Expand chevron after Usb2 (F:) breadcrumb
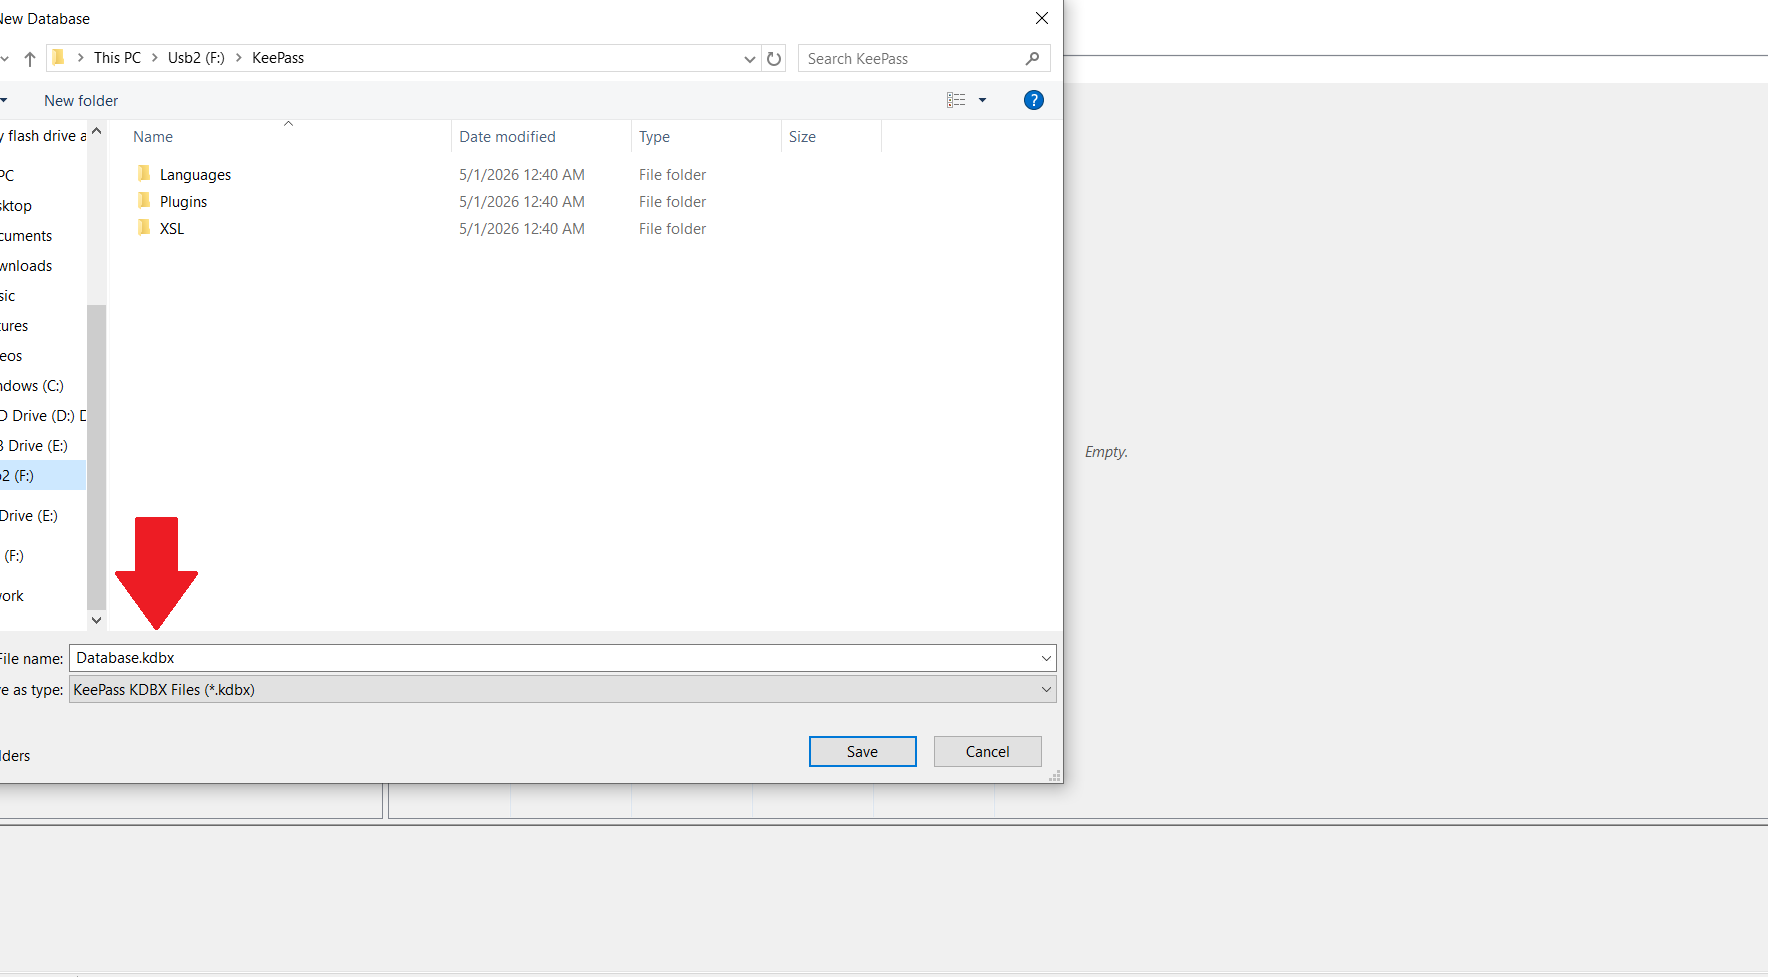Image resolution: width=1768 pixels, height=977 pixels. tap(239, 58)
